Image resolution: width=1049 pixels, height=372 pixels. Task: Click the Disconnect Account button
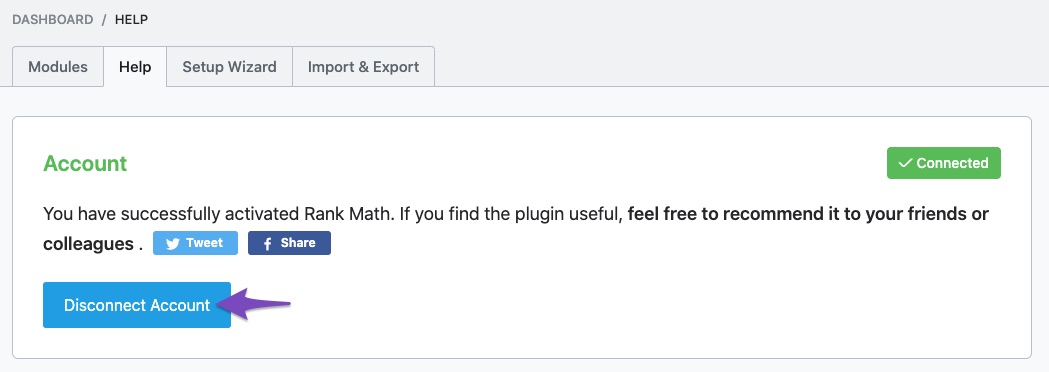(137, 305)
